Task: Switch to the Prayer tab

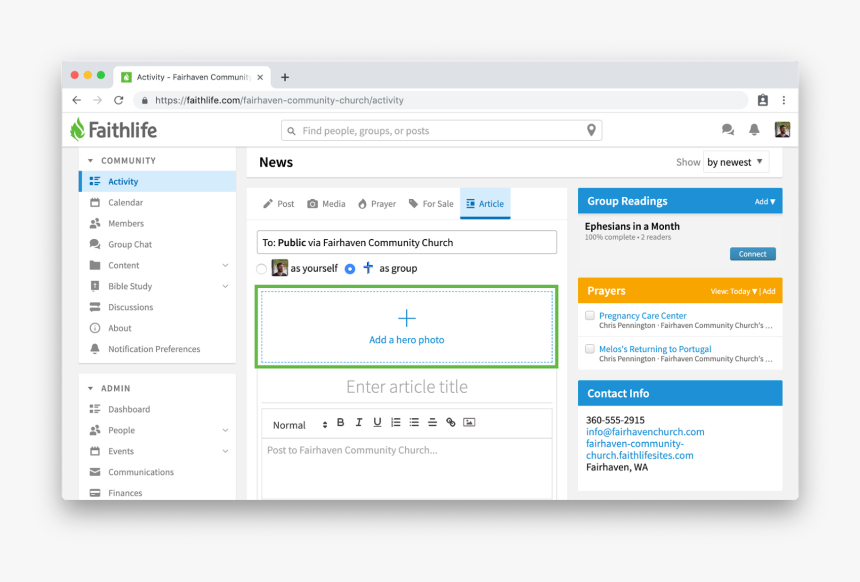Action: (377, 204)
